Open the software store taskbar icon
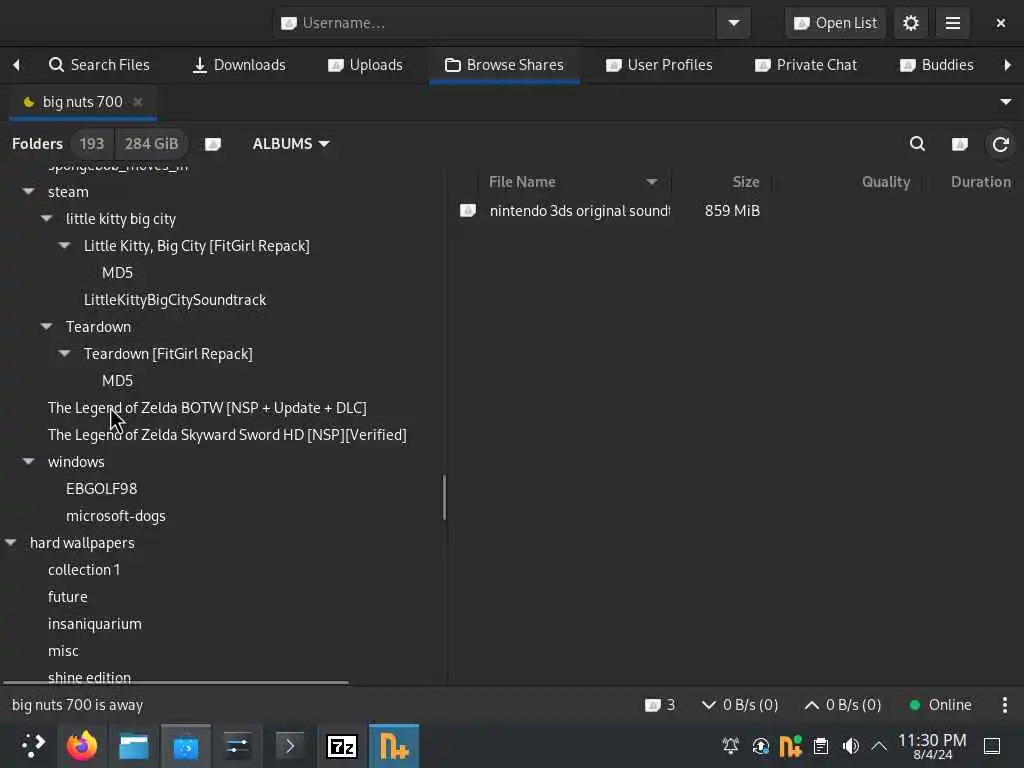The width and height of the screenshot is (1024, 768). [185, 746]
